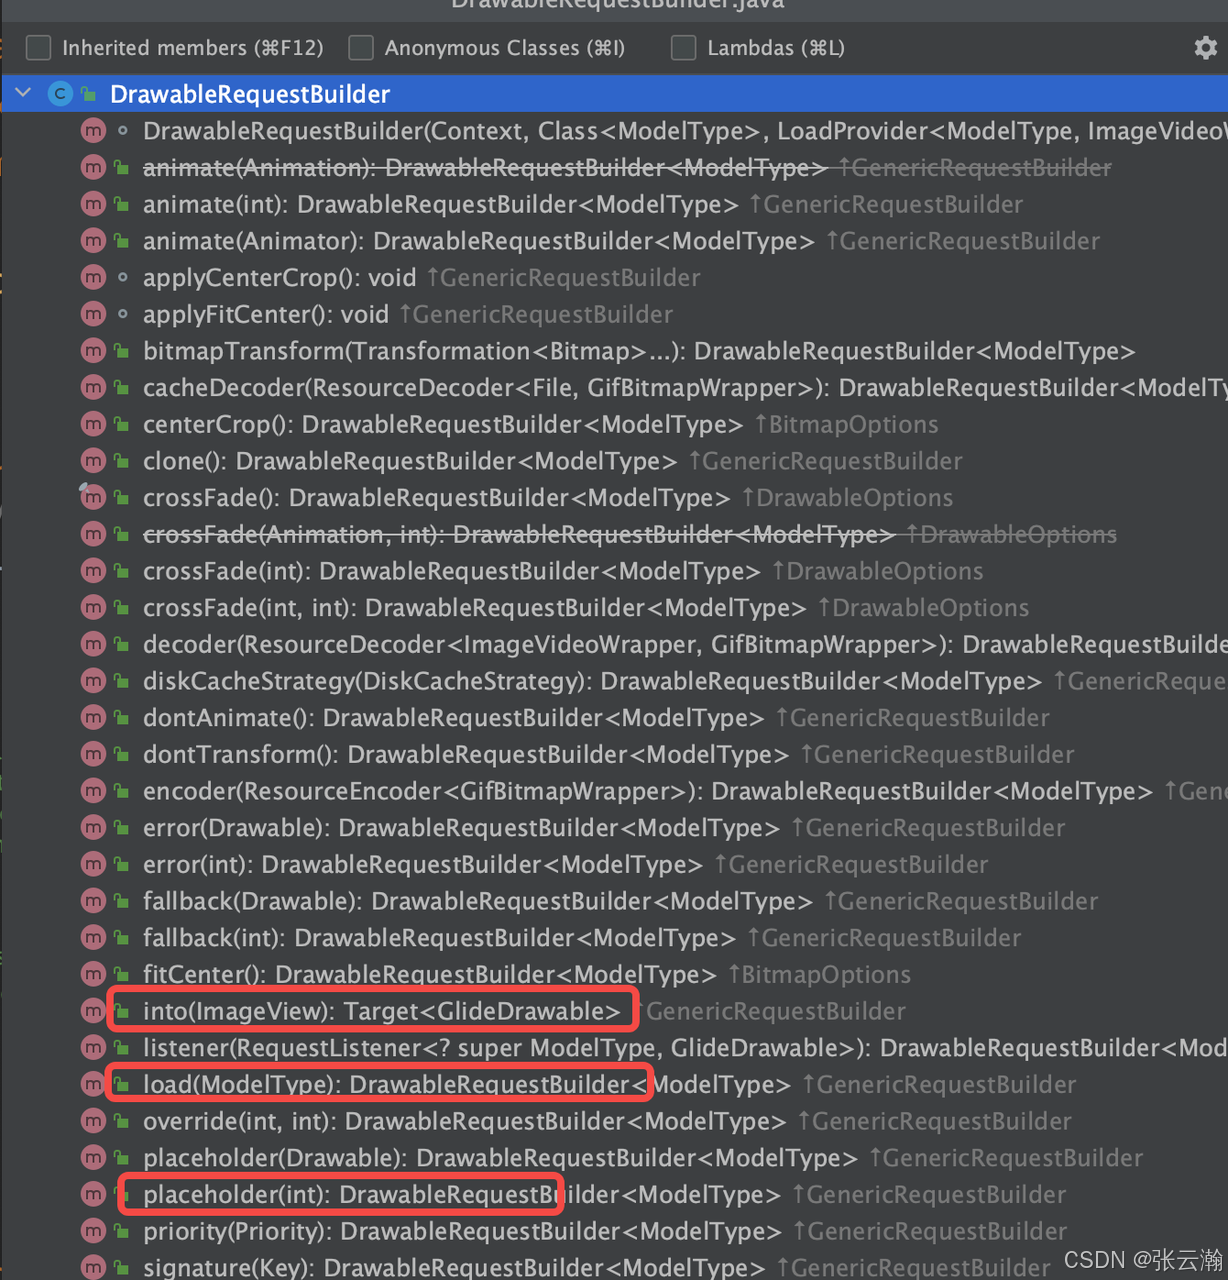Viewport: 1228px width, 1280px height.
Task: Click method icon of error(int) row
Action: pyautogui.click(x=93, y=864)
